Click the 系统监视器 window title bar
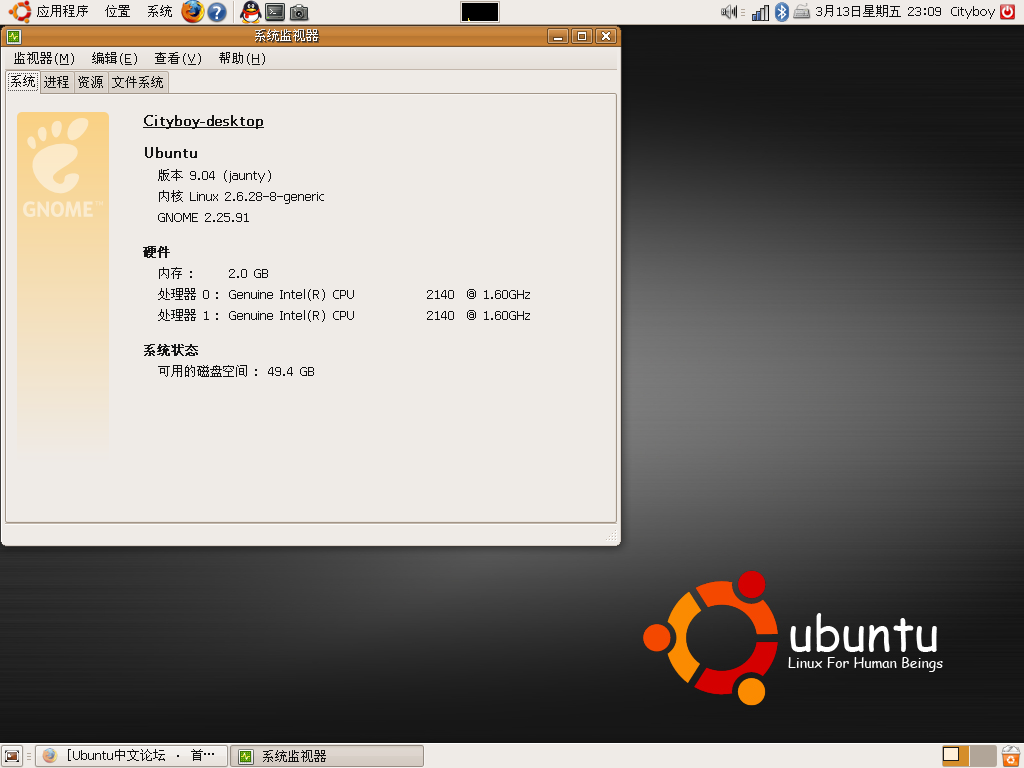Viewport: 1024px width, 768px height. (286, 37)
